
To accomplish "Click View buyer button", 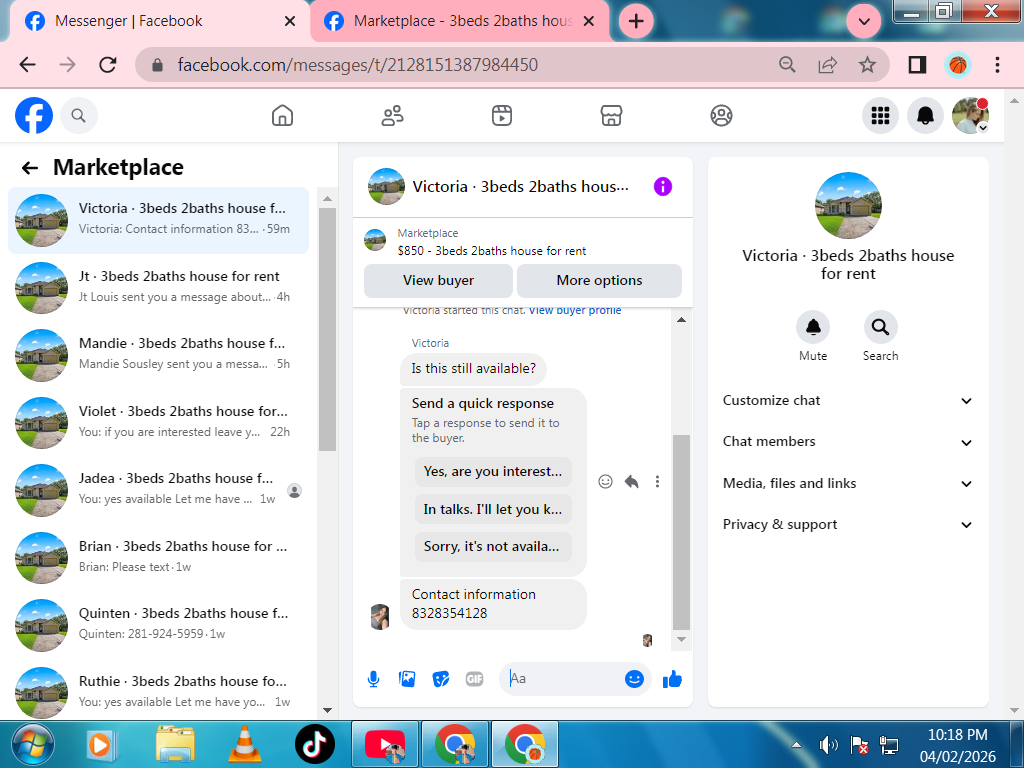I will pos(438,280).
